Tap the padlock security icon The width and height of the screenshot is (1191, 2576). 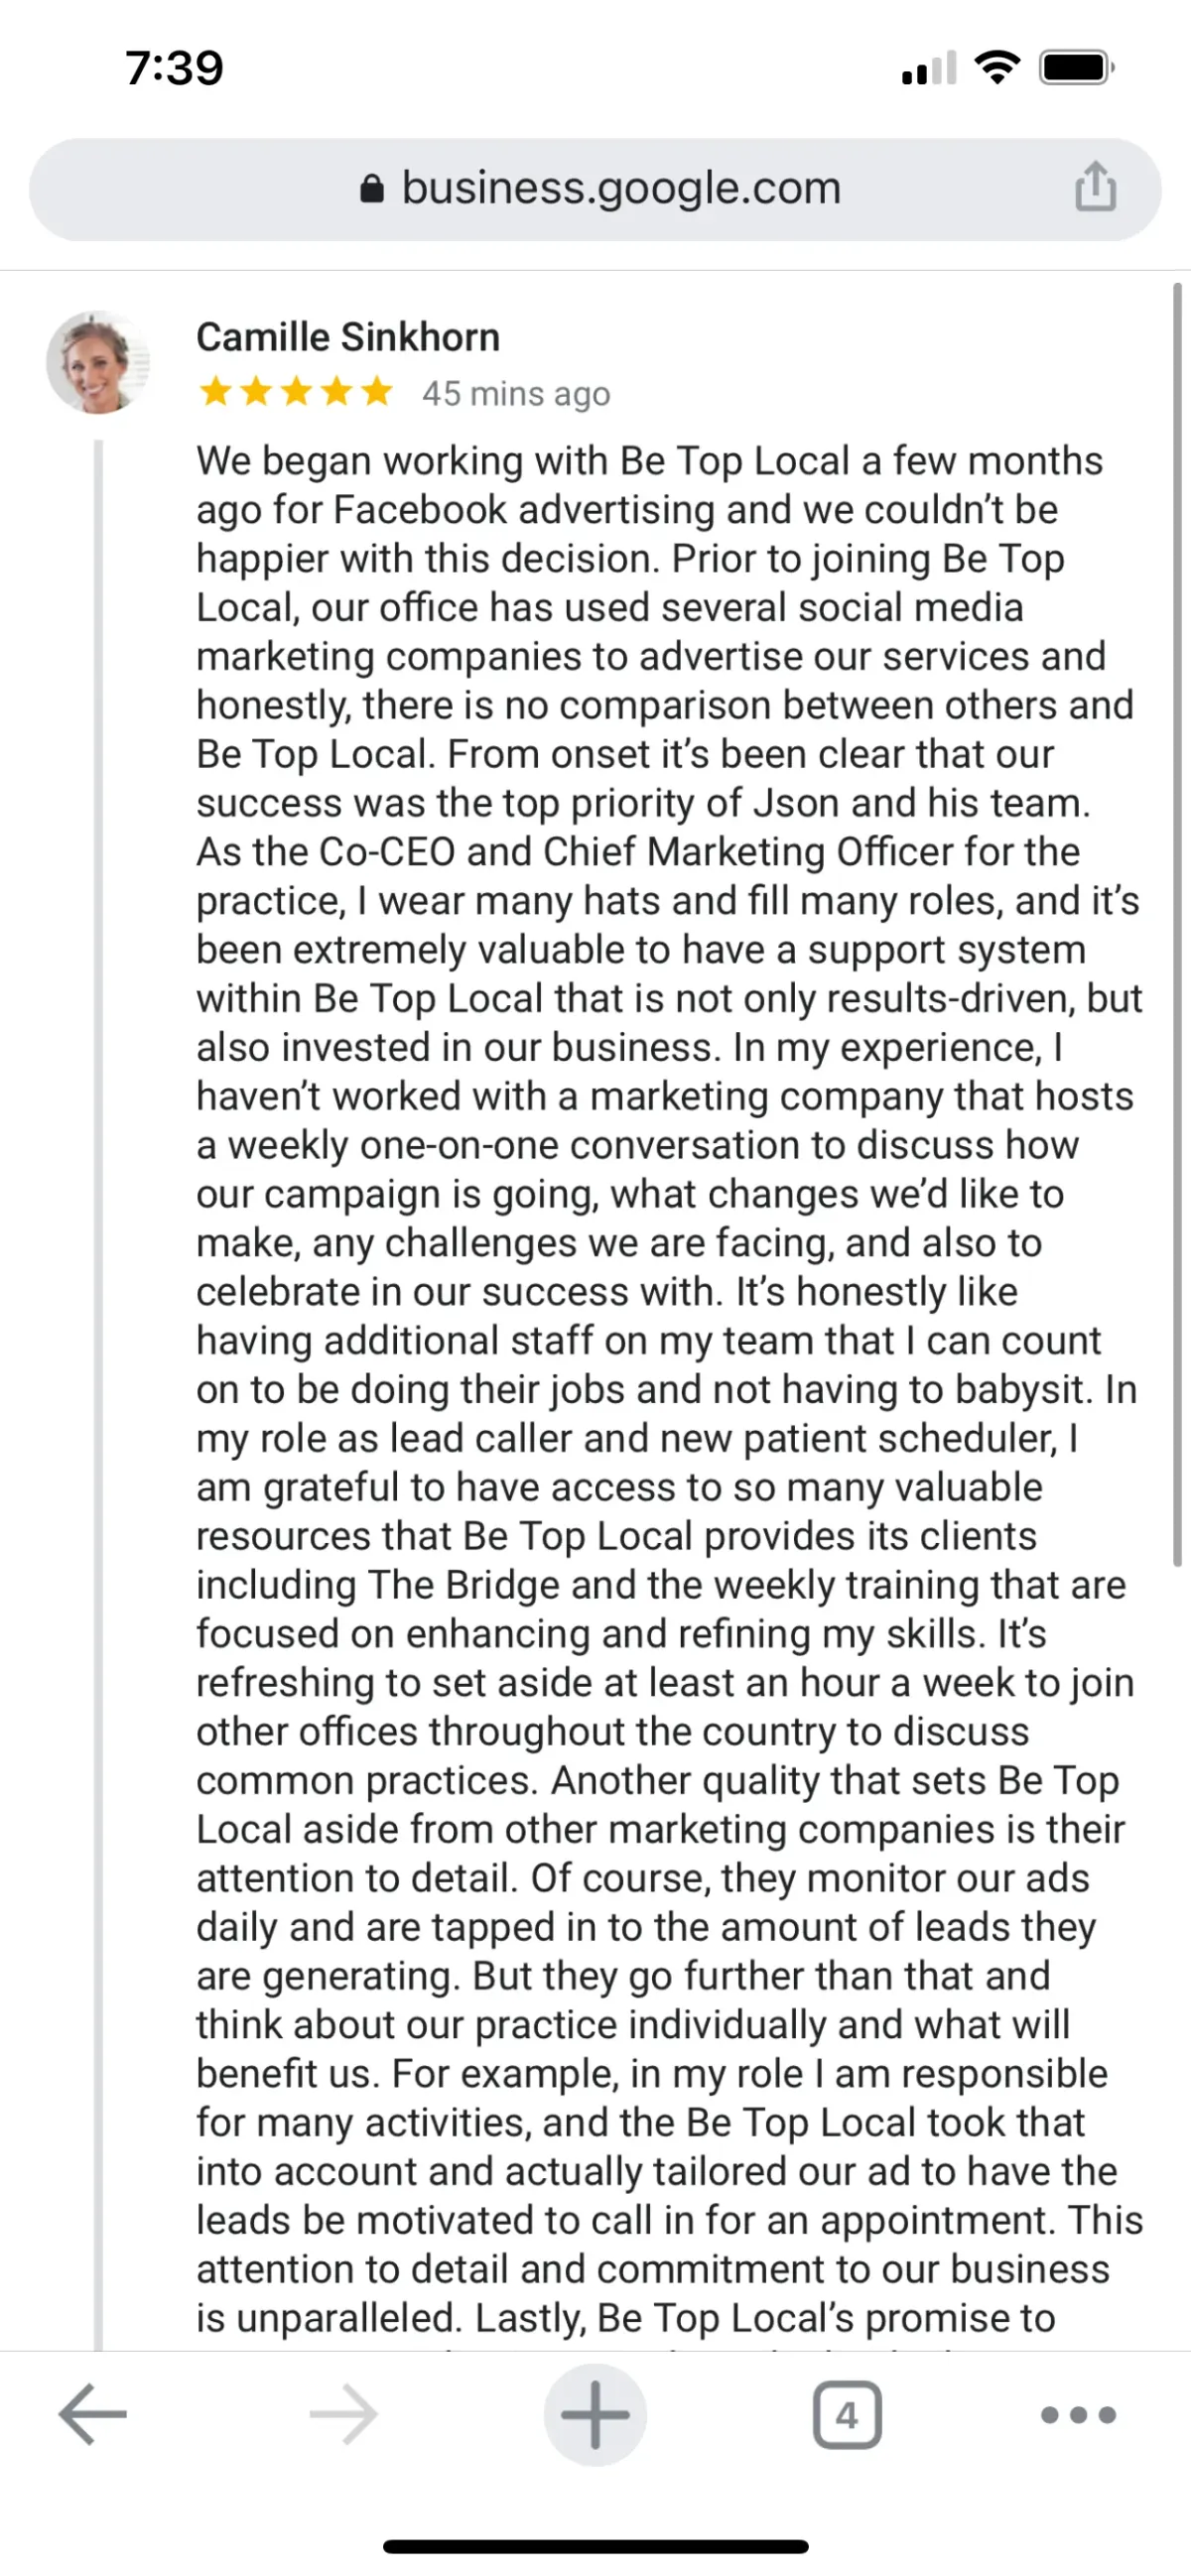click(371, 188)
